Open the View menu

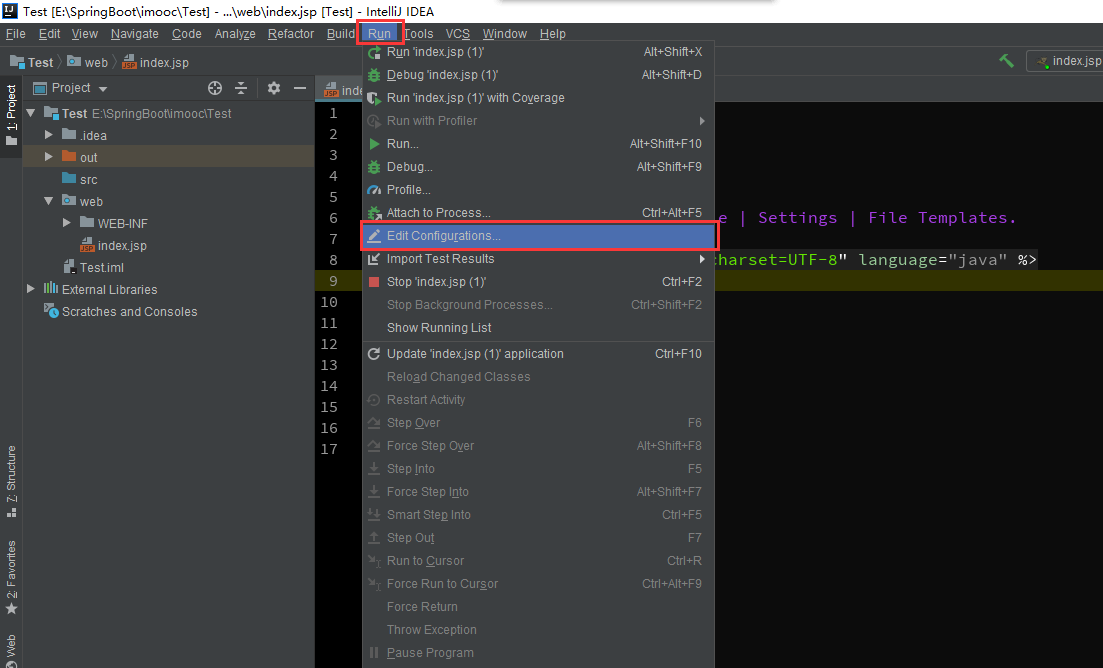(x=84, y=34)
